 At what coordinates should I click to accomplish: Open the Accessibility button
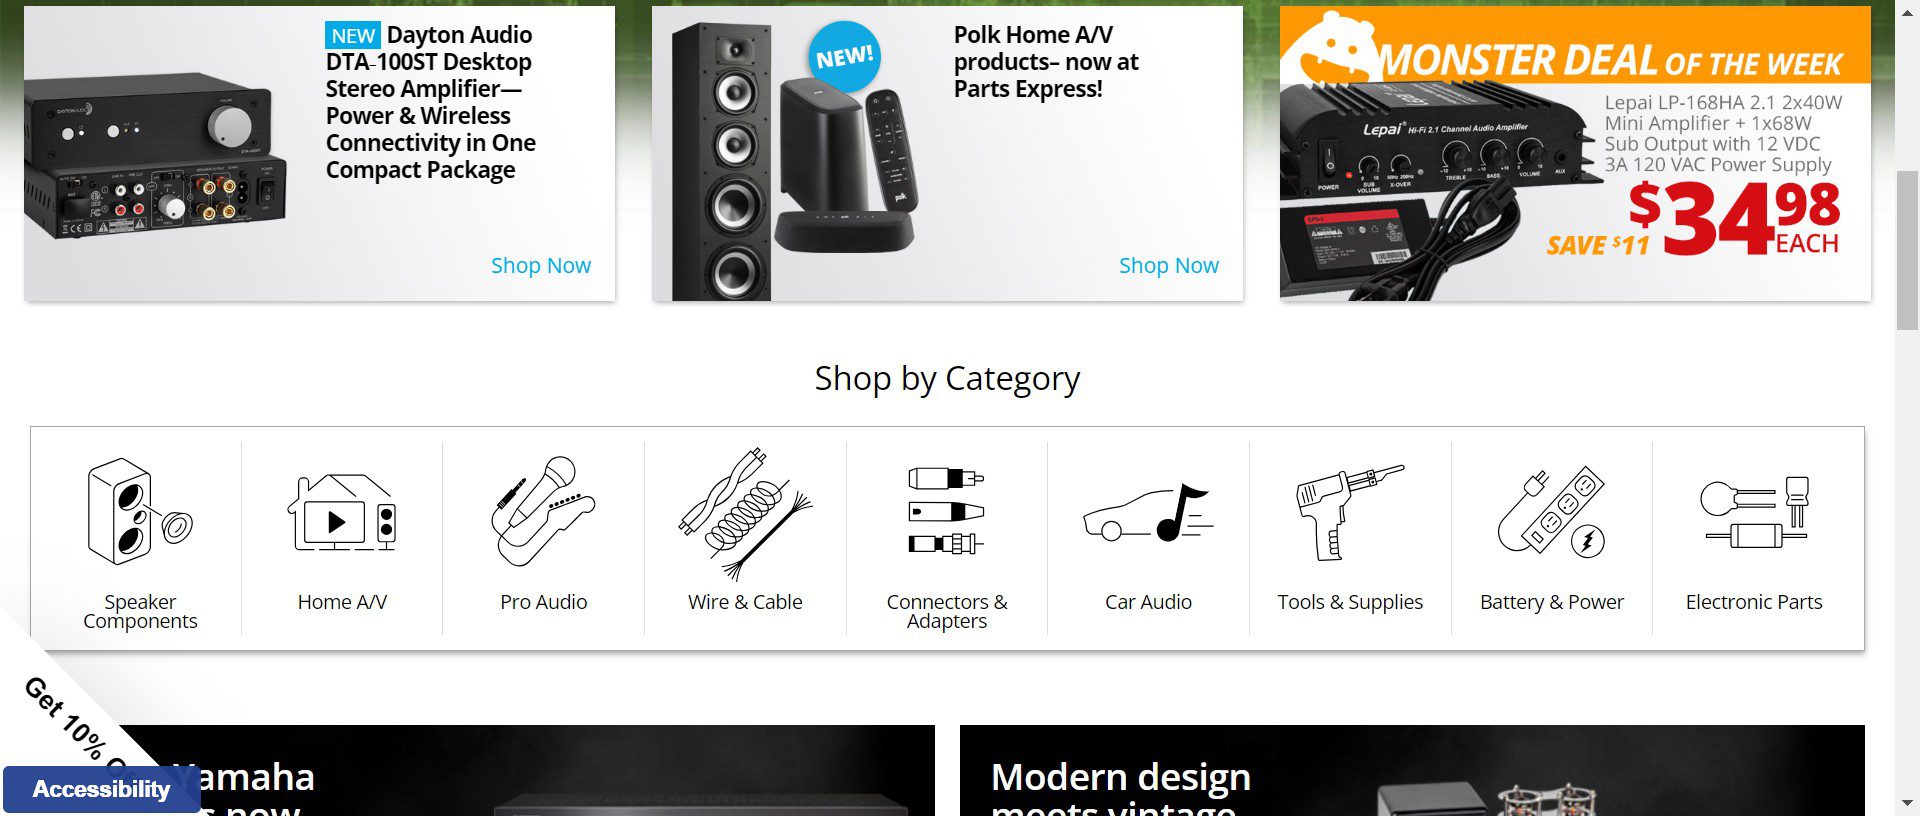click(x=101, y=789)
